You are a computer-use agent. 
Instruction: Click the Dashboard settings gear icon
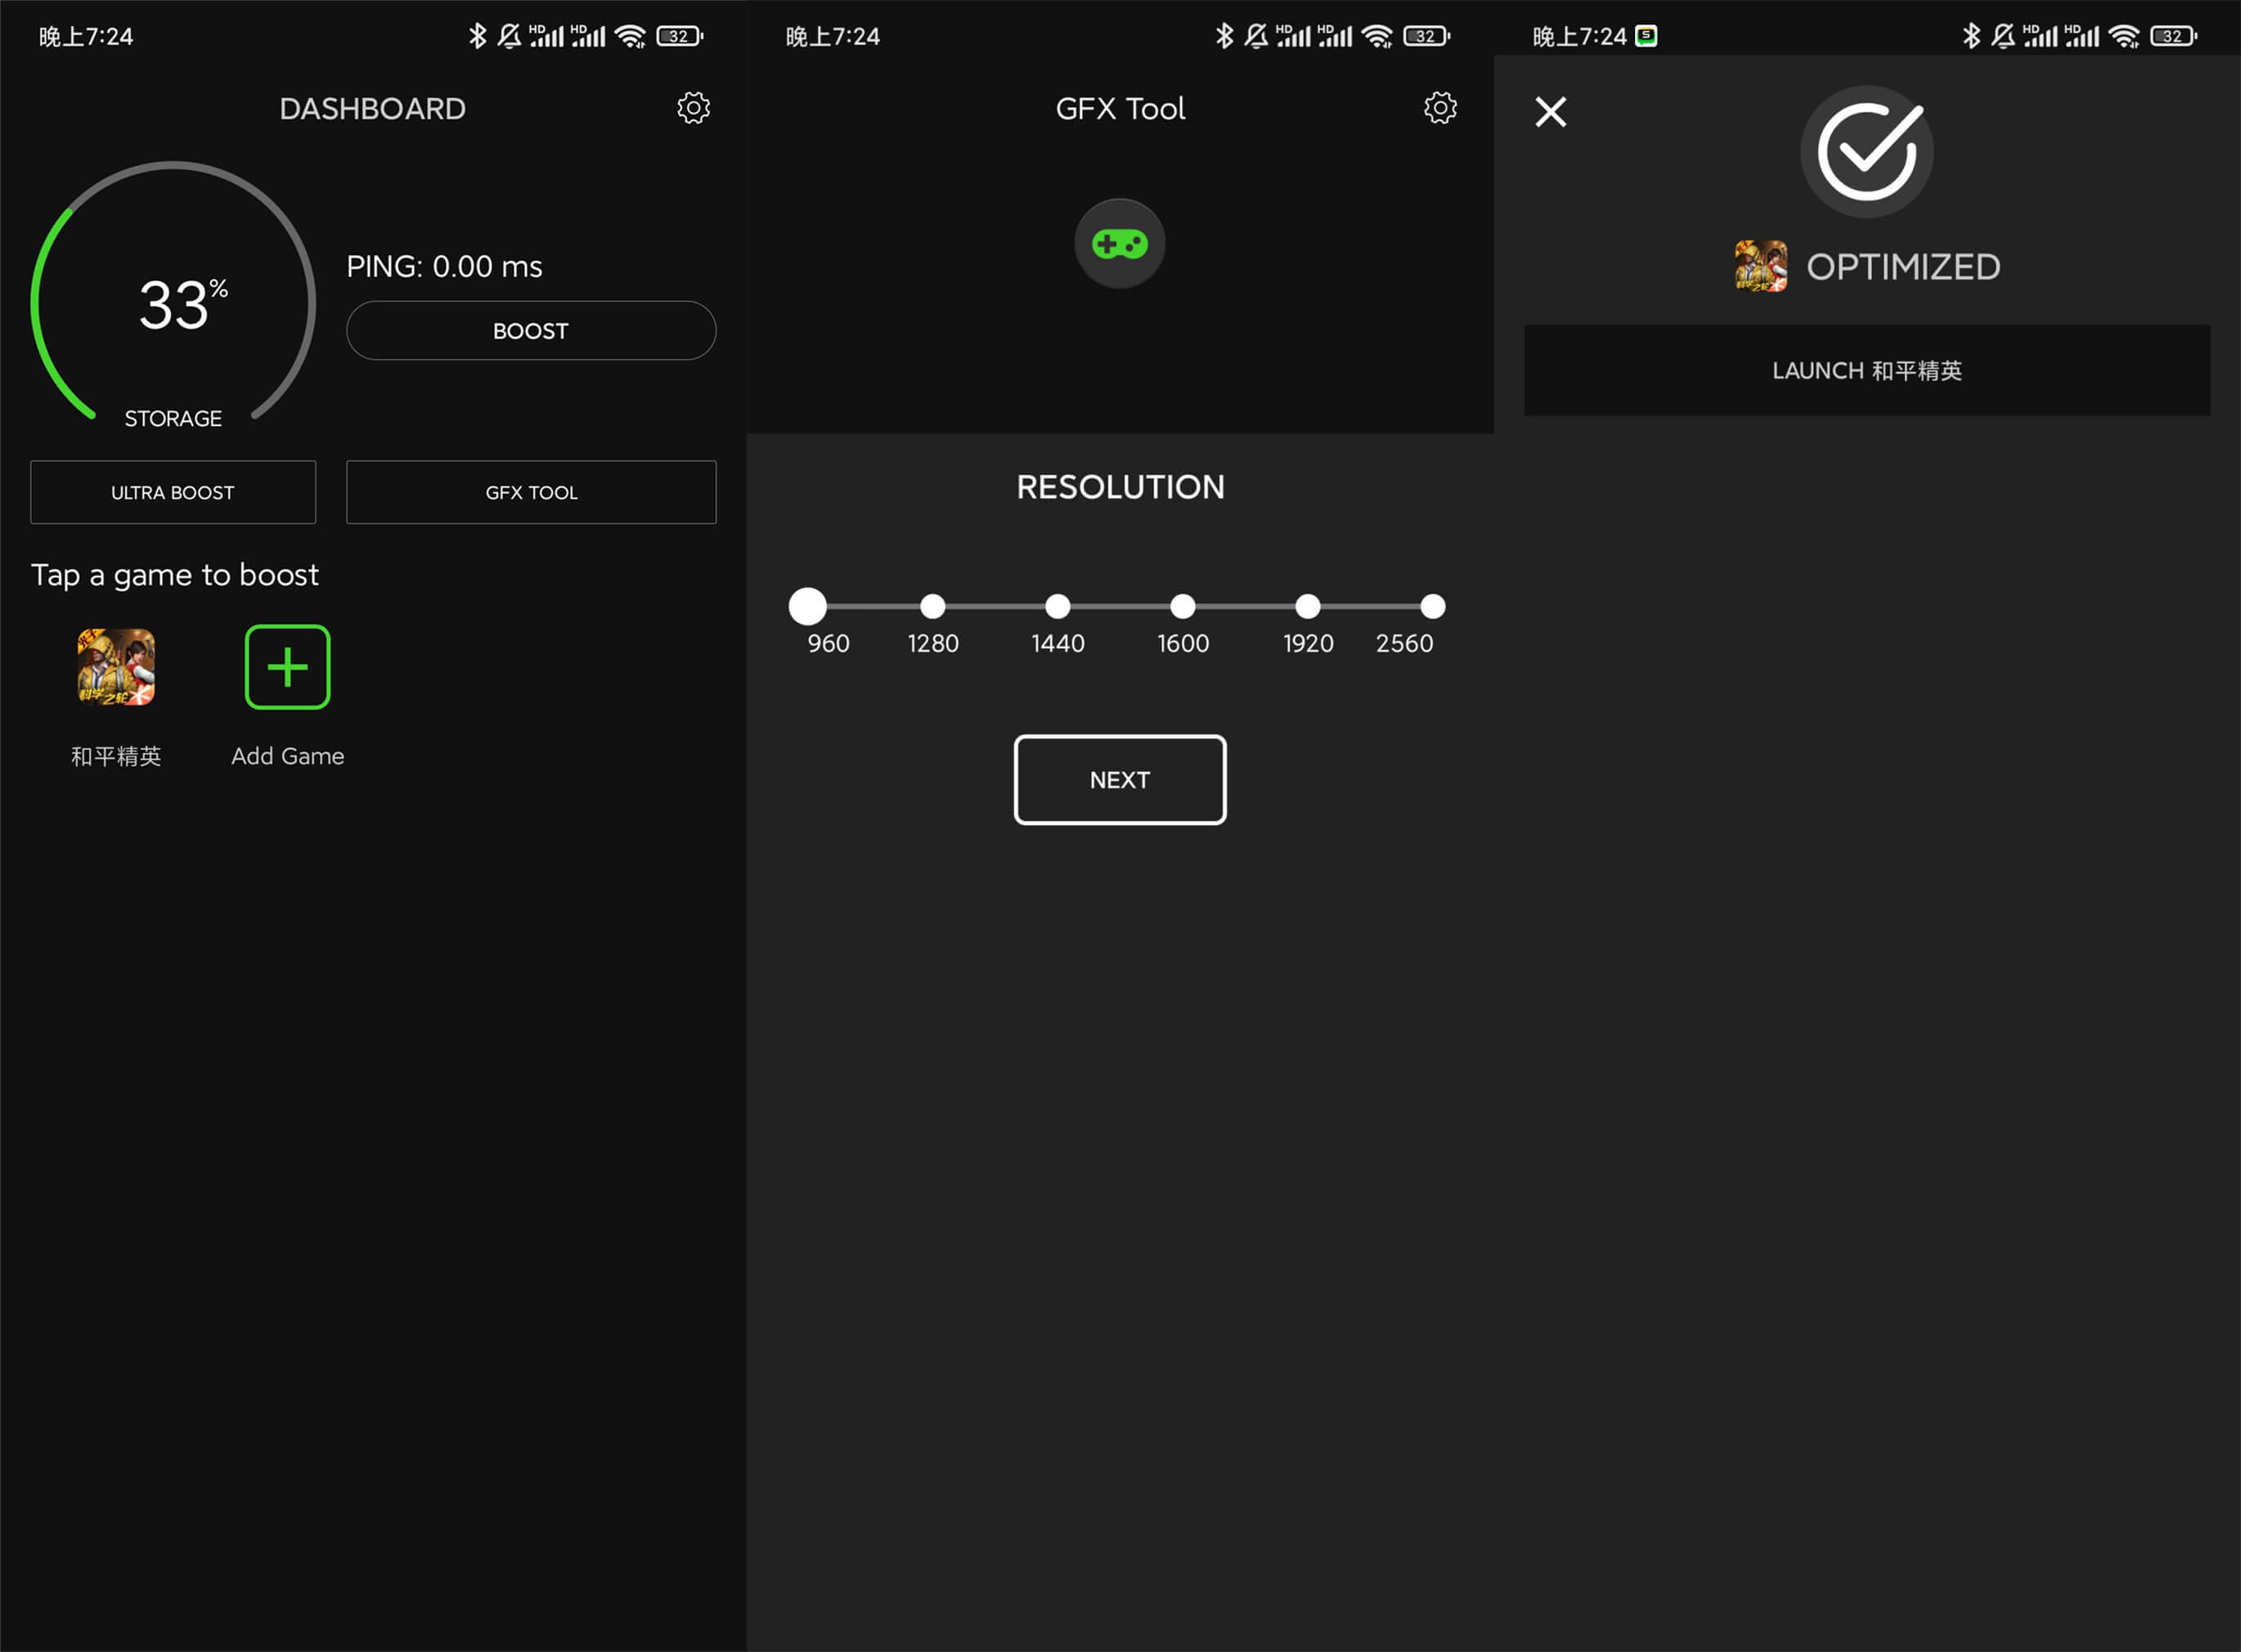tap(693, 108)
